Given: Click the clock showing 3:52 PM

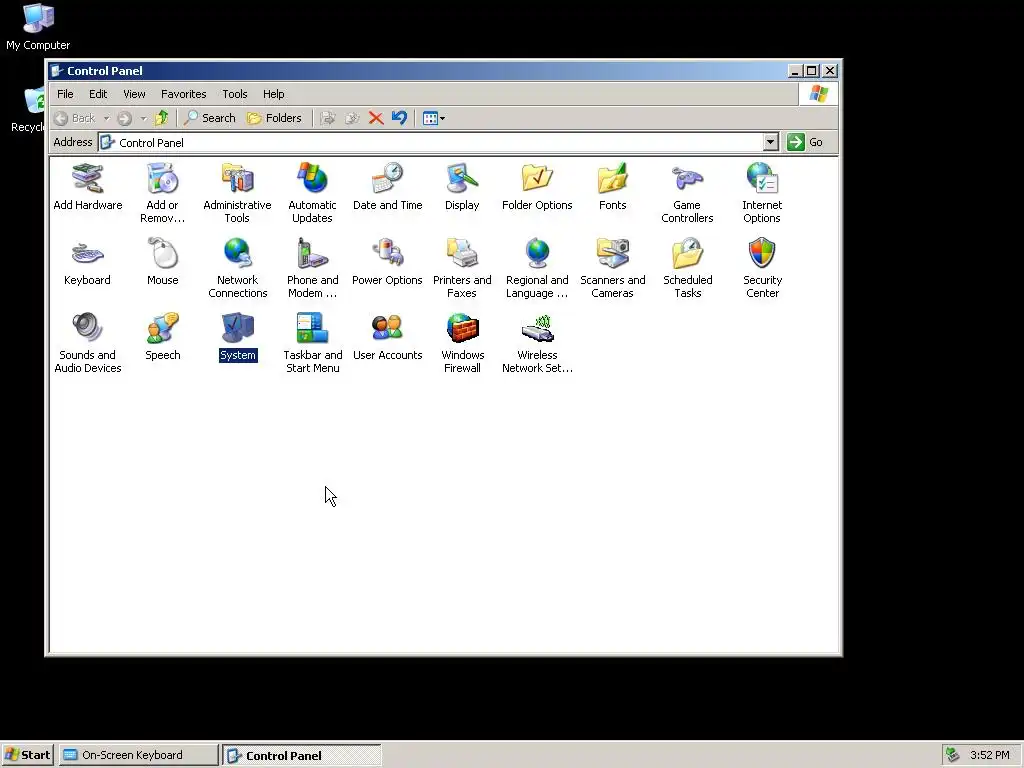Looking at the screenshot, I should pos(989,755).
